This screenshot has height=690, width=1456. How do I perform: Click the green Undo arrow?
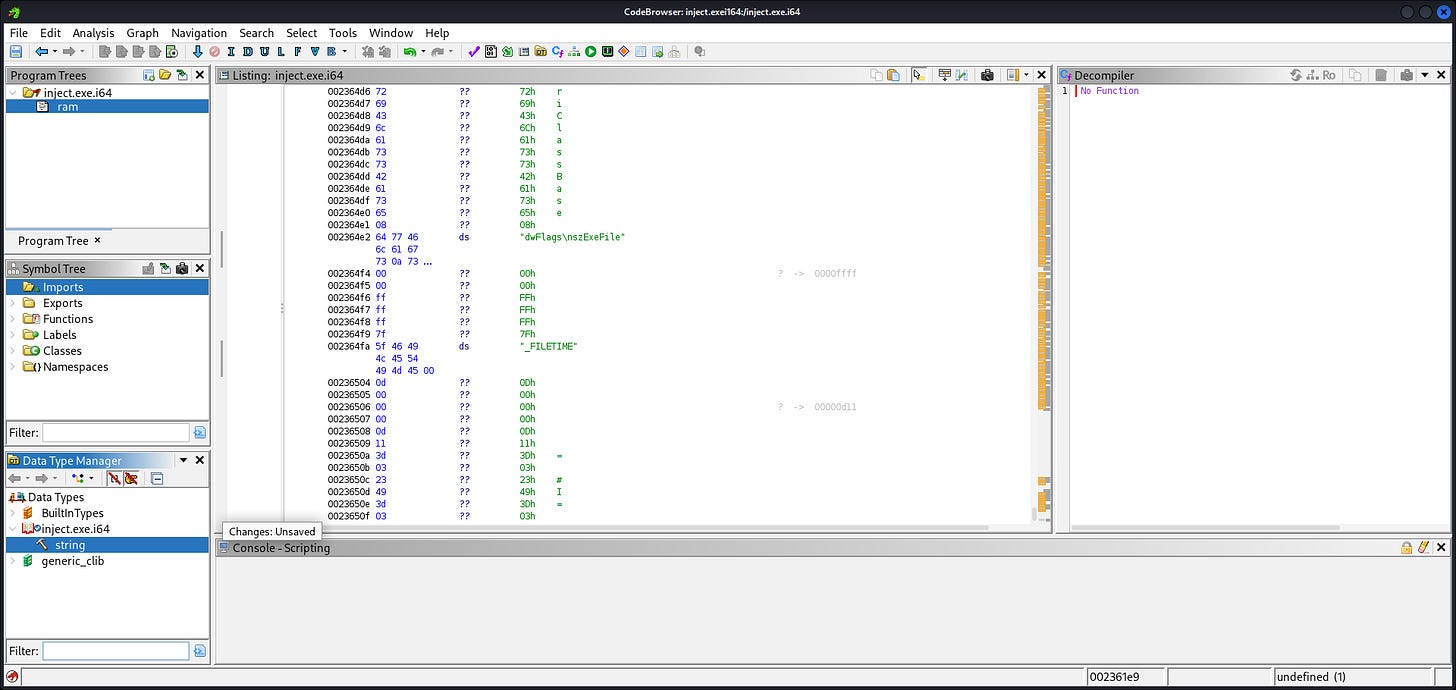pyautogui.click(x=409, y=51)
